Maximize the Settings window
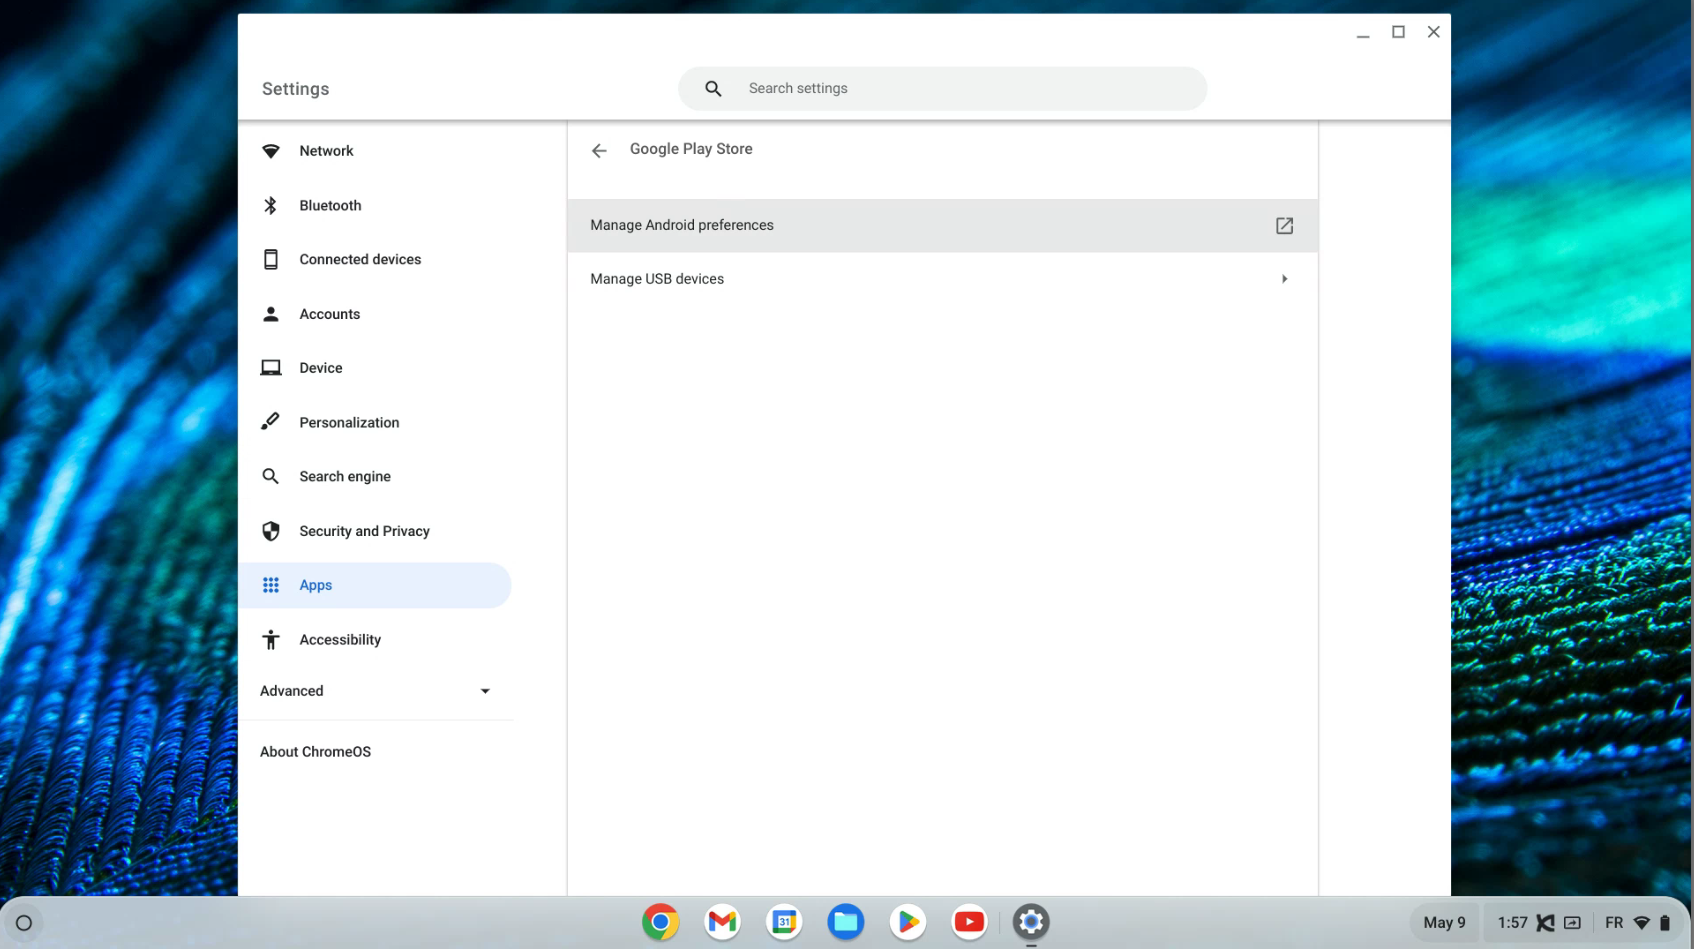1694x949 pixels. pos(1398,32)
